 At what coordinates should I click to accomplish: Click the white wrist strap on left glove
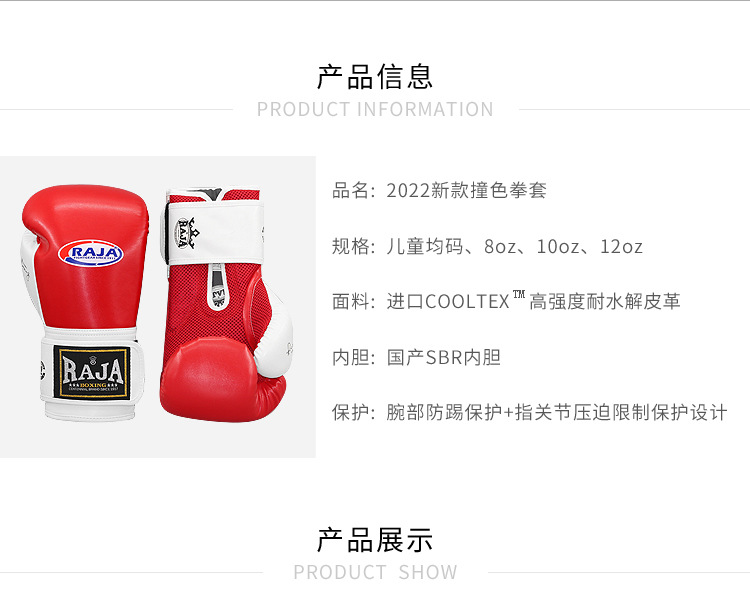[x=91, y=372]
